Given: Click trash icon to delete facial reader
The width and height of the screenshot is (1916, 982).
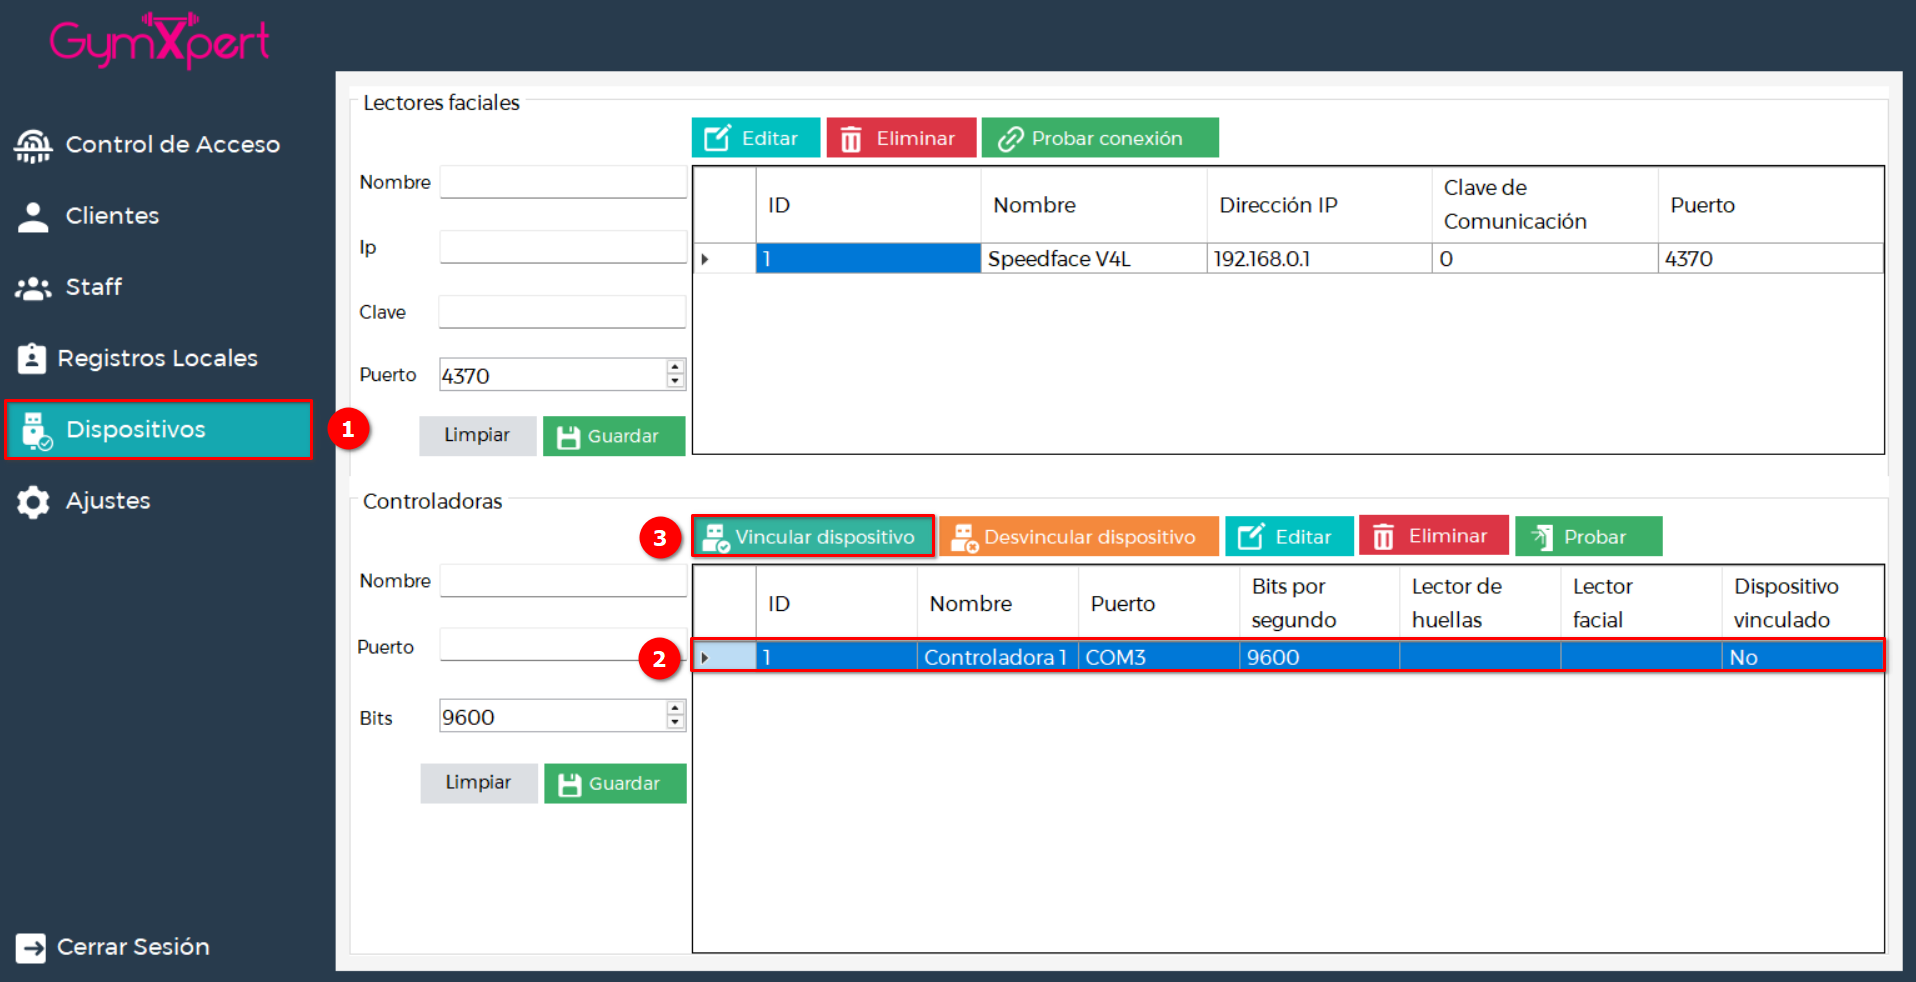Looking at the screenshot, I should [x=851, y=139].
